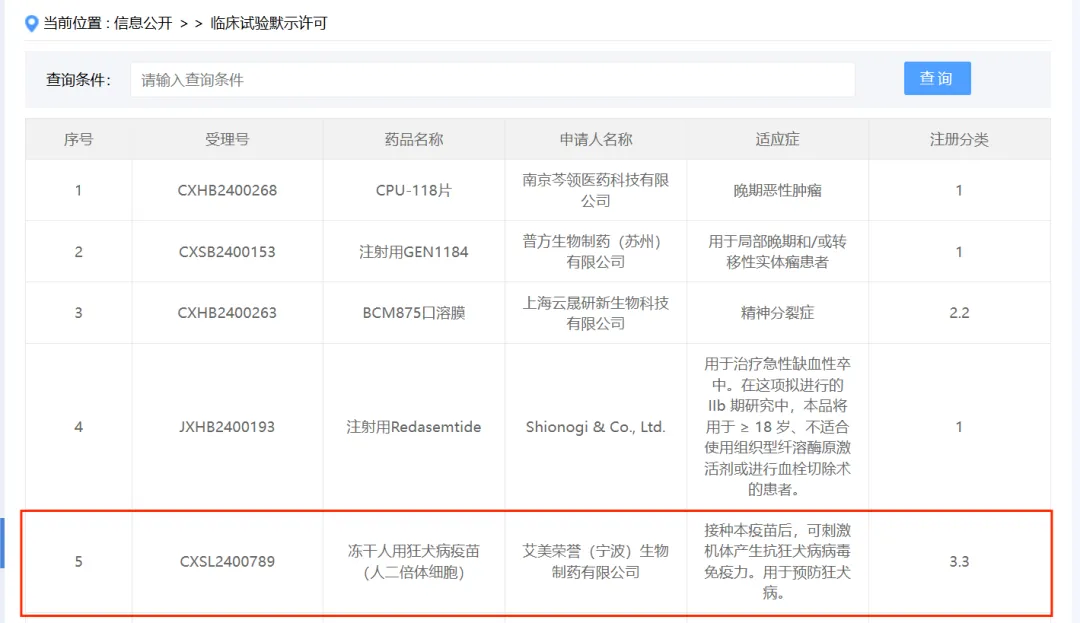Click the 受理号 column header
Screen dimensions: 1080x623
click(x=227, y=139)
